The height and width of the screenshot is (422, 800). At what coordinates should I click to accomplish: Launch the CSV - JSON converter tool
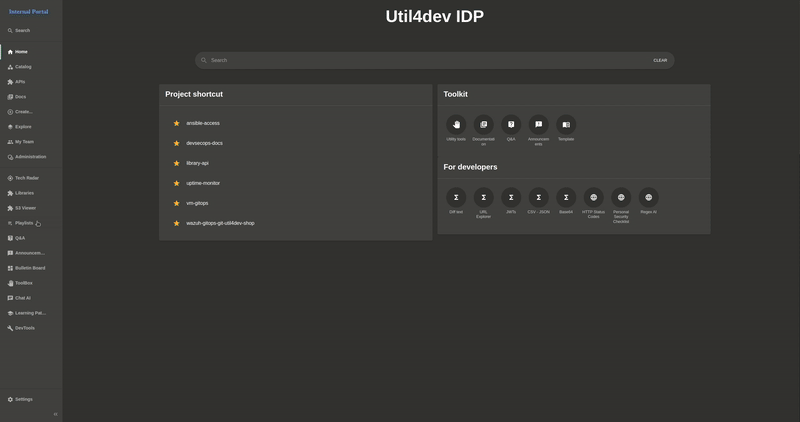pos(538,197)
